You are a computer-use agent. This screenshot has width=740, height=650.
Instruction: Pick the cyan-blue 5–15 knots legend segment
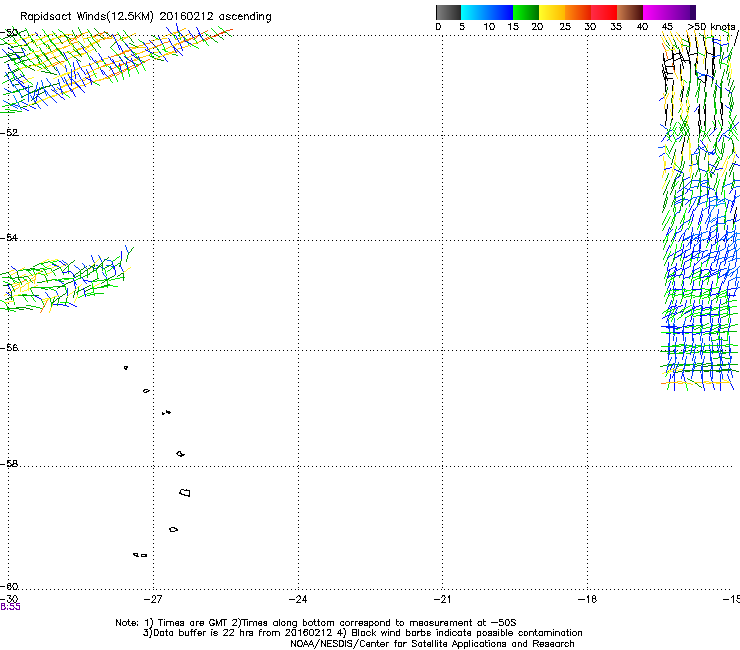(487, 12)
